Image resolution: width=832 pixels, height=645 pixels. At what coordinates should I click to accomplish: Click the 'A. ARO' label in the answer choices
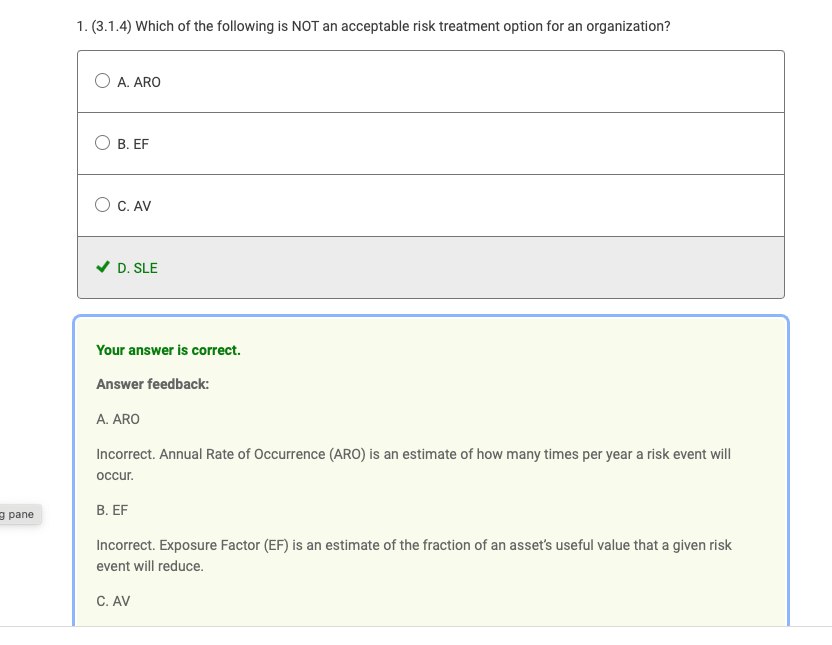pos(139,82)
